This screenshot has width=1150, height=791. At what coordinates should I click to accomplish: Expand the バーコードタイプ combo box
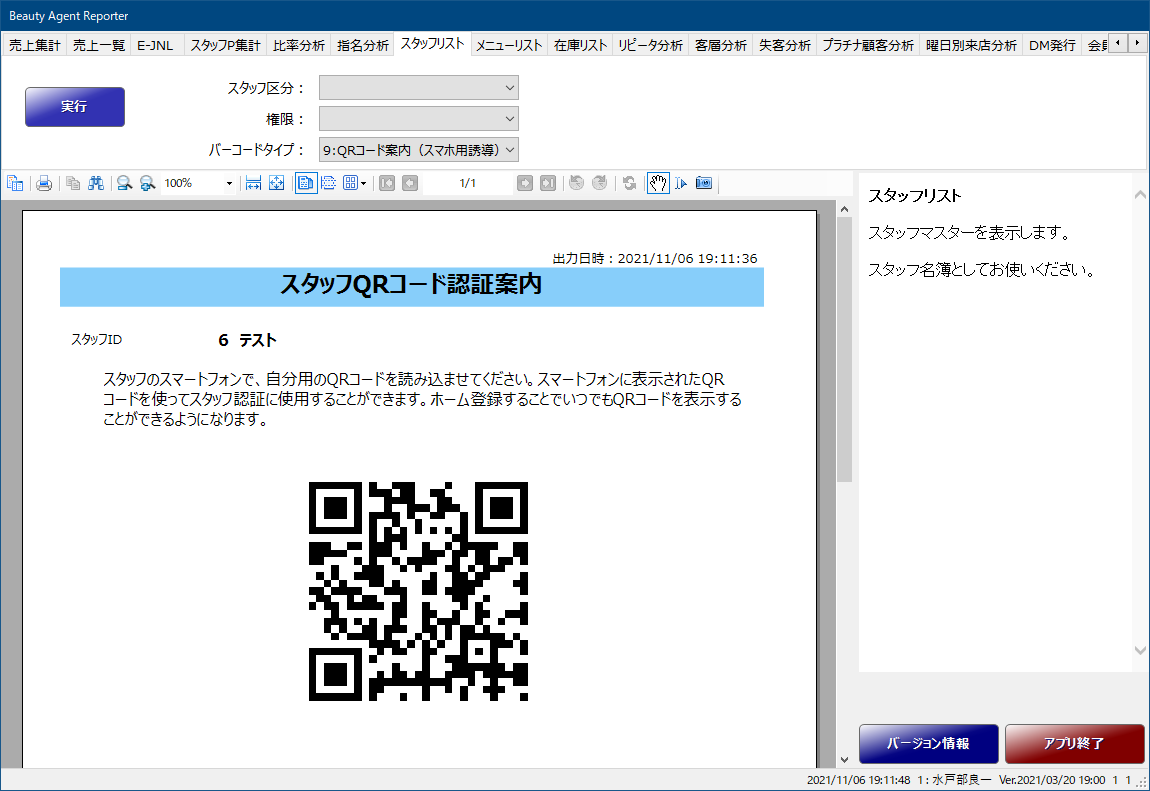point(418,150)
